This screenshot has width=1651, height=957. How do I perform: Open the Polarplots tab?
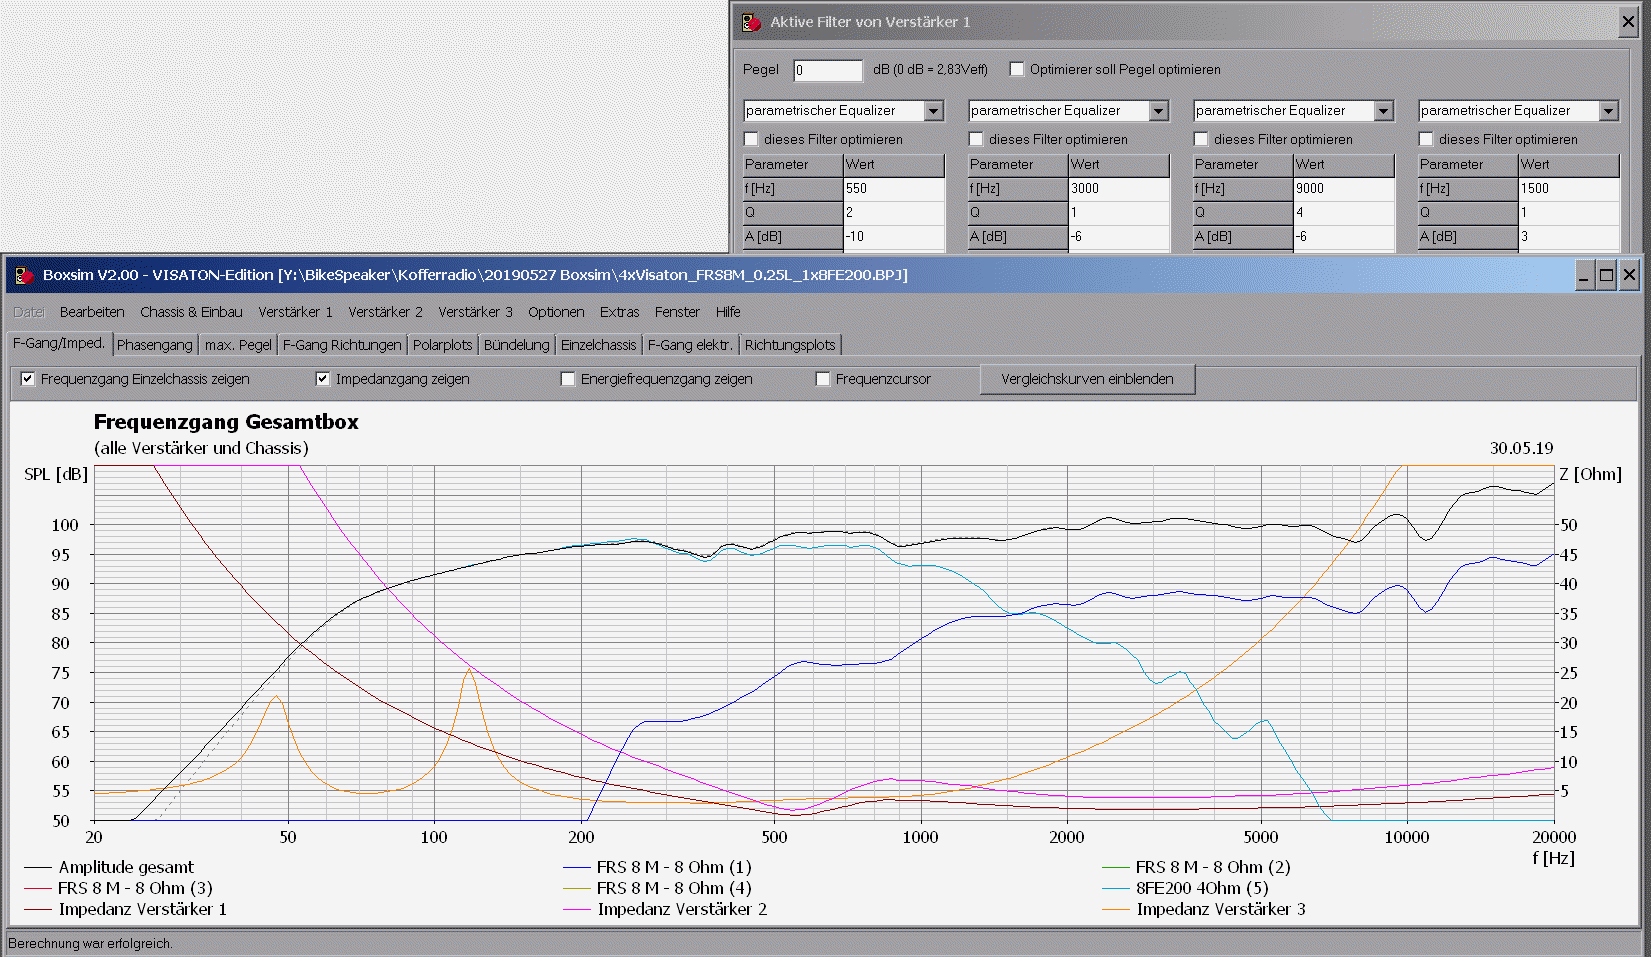click(x=442, y=345)
